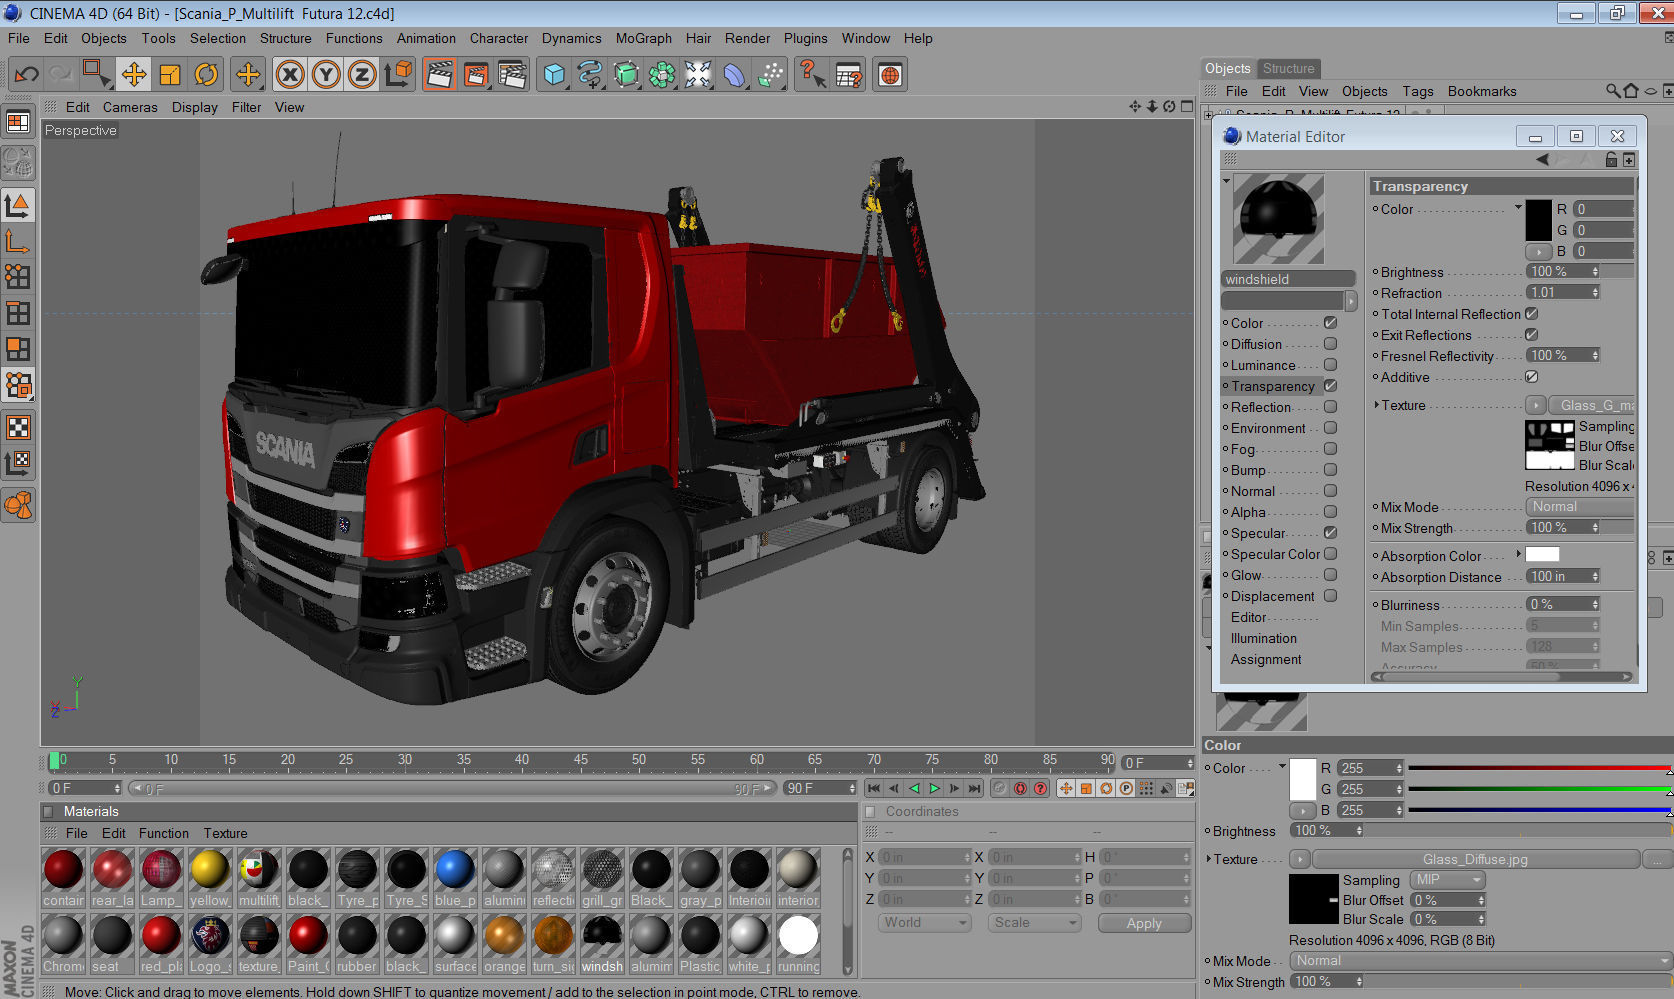This screenshot has height=999, width=1674.
Task: Toggle the Specular channel checkbox
Action: (1330, 533)
